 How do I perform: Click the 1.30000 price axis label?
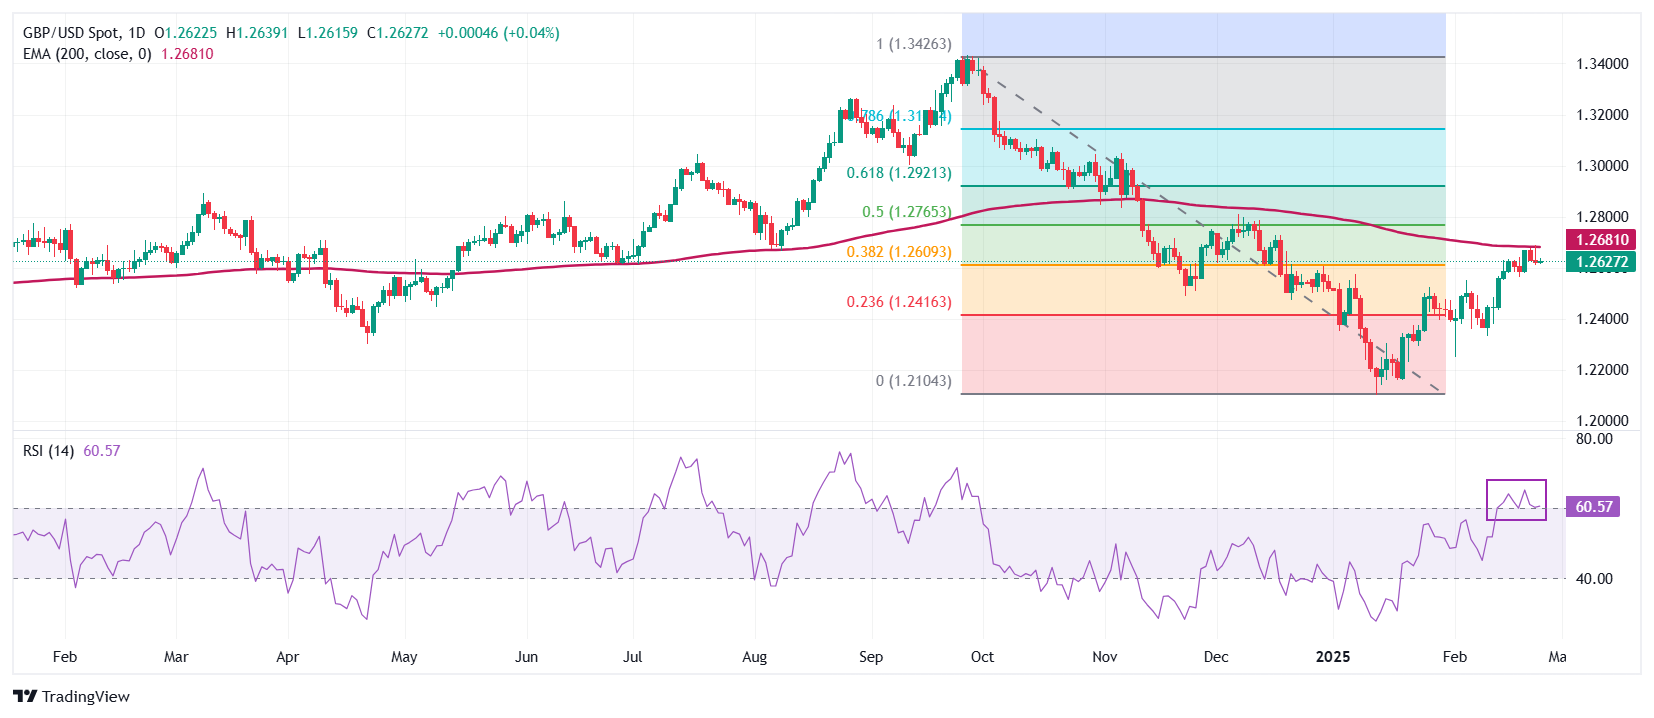(1602, 166)
